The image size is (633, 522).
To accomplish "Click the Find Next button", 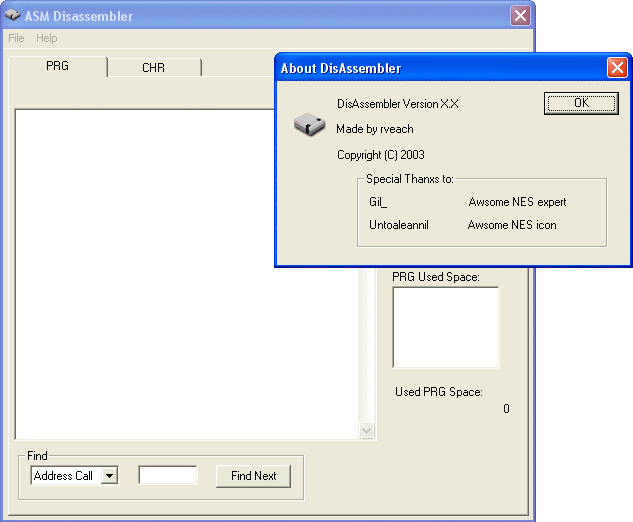I will point(254,476).
